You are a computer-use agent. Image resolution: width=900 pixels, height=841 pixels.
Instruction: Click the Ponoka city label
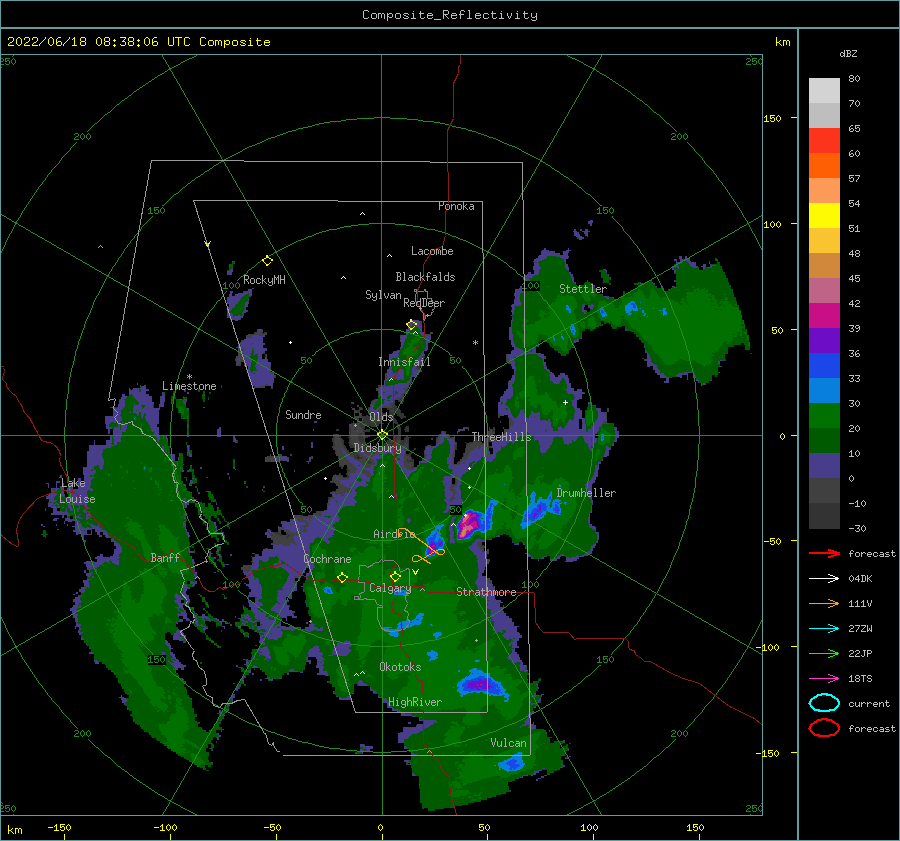click(x=456, y=206)
